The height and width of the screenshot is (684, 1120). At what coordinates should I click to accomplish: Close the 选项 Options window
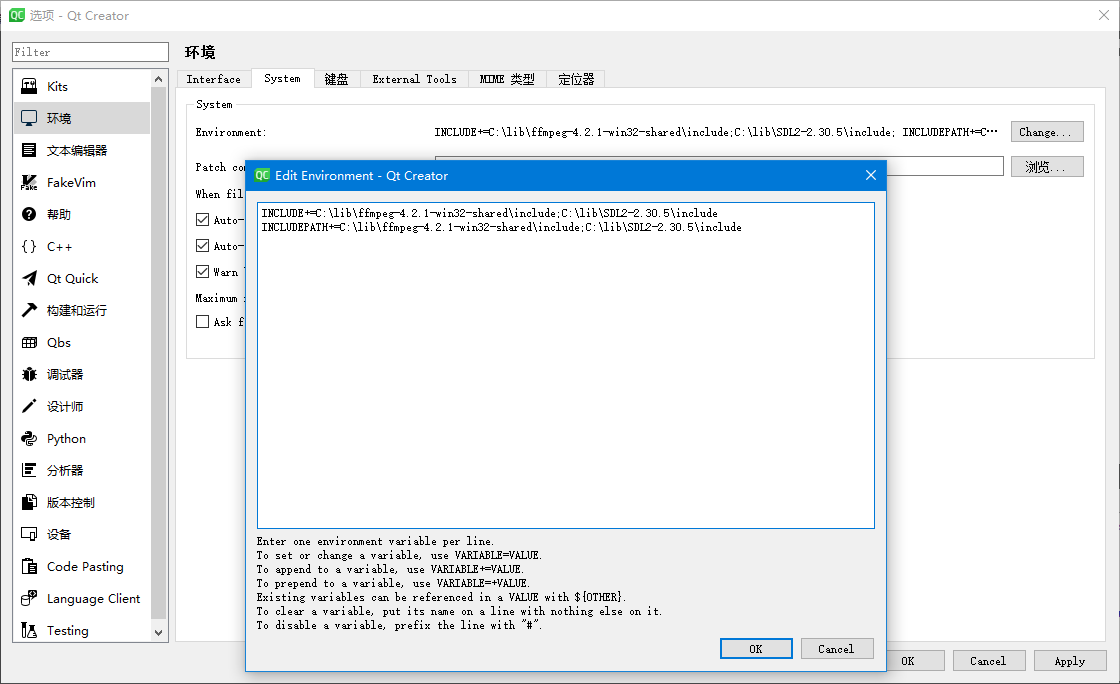click(x=1104, y=15)
